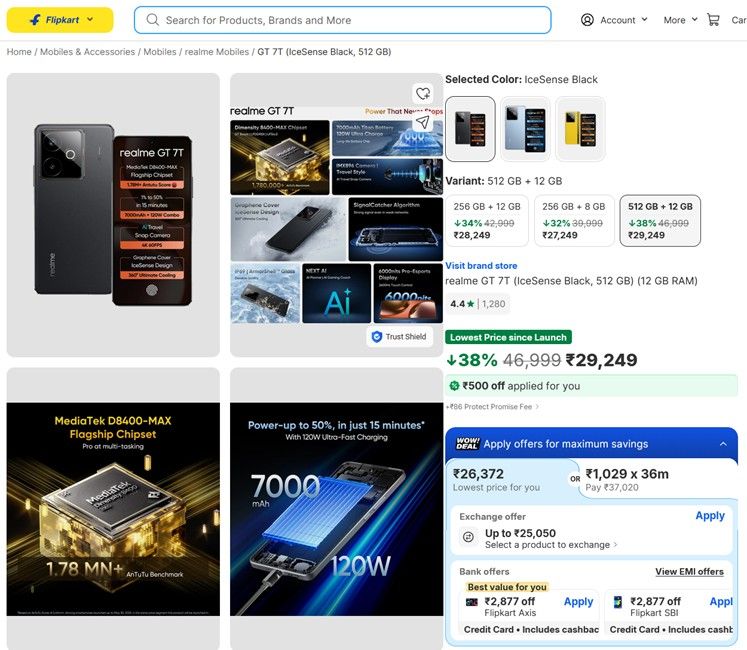Click the exchange swap icon
Screen dimensions: 747x650
468,537
